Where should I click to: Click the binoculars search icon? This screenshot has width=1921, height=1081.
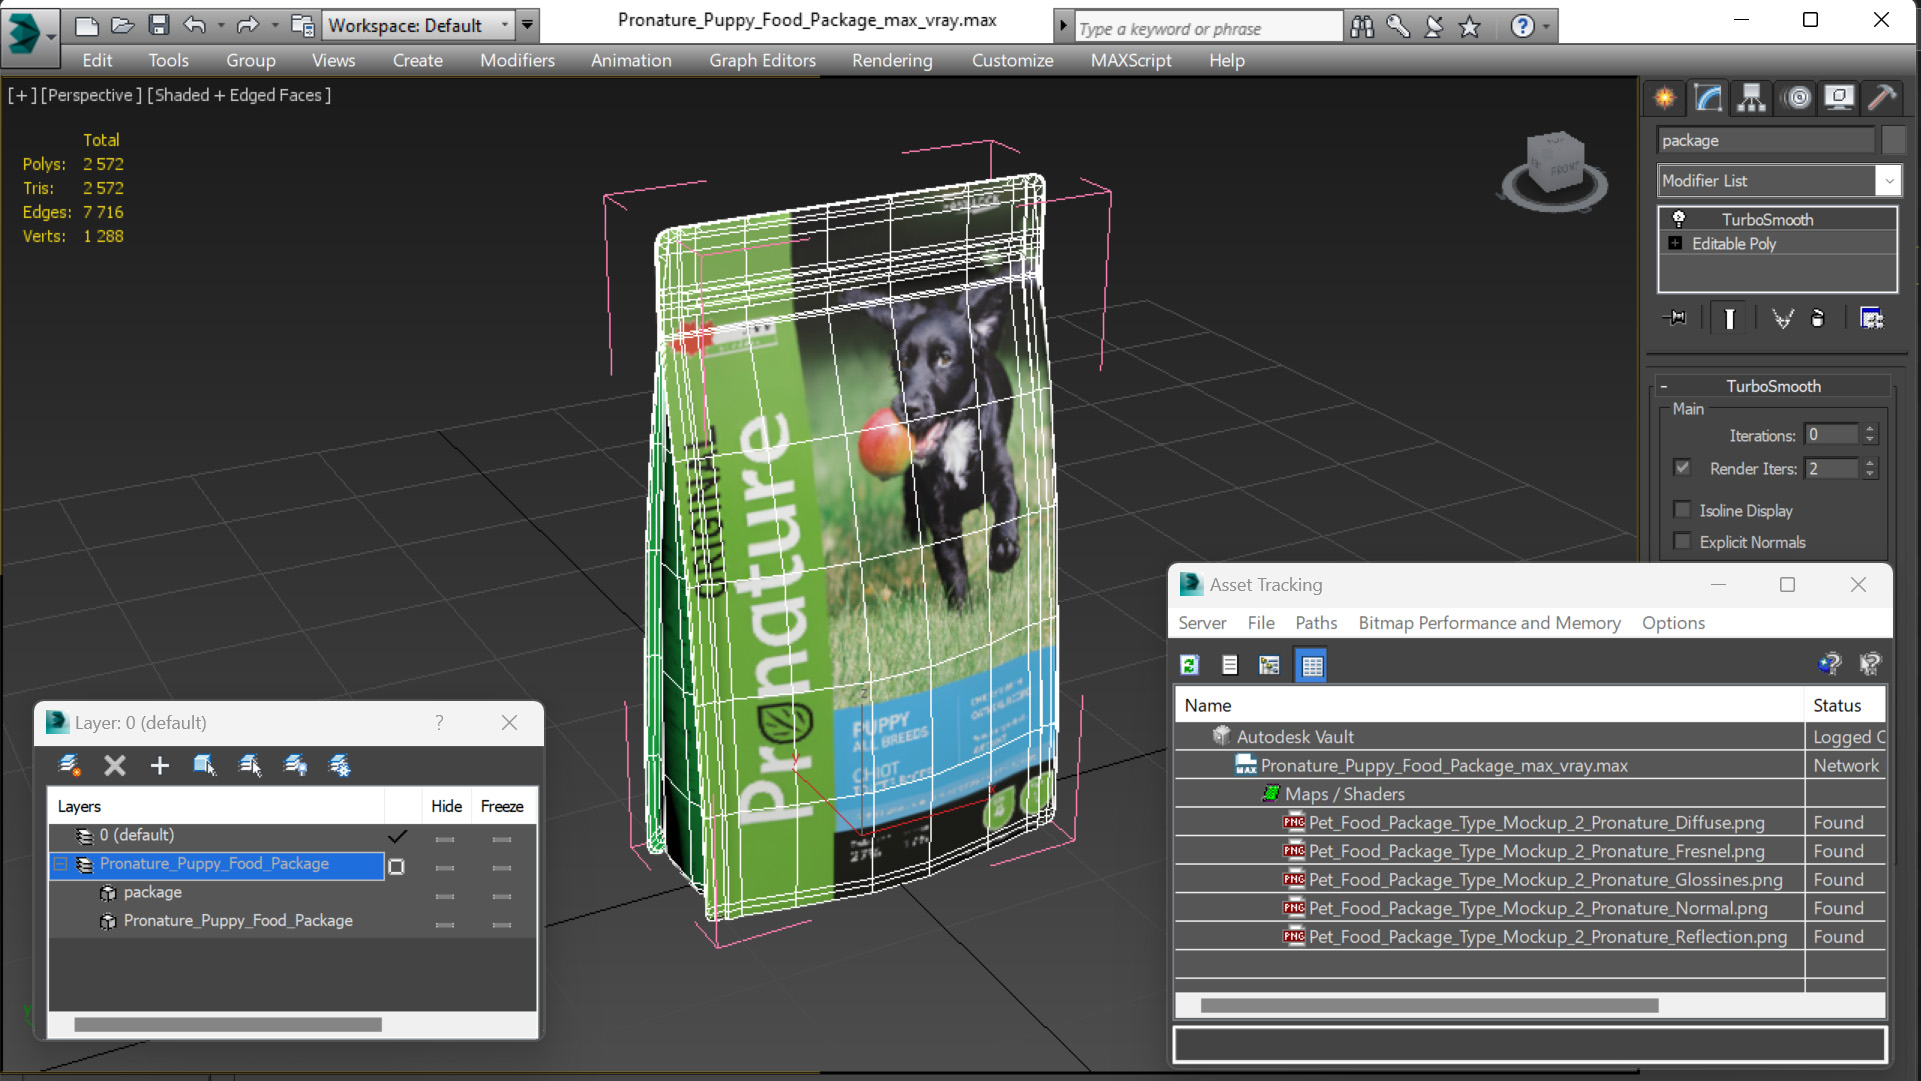click(1362, 27)
